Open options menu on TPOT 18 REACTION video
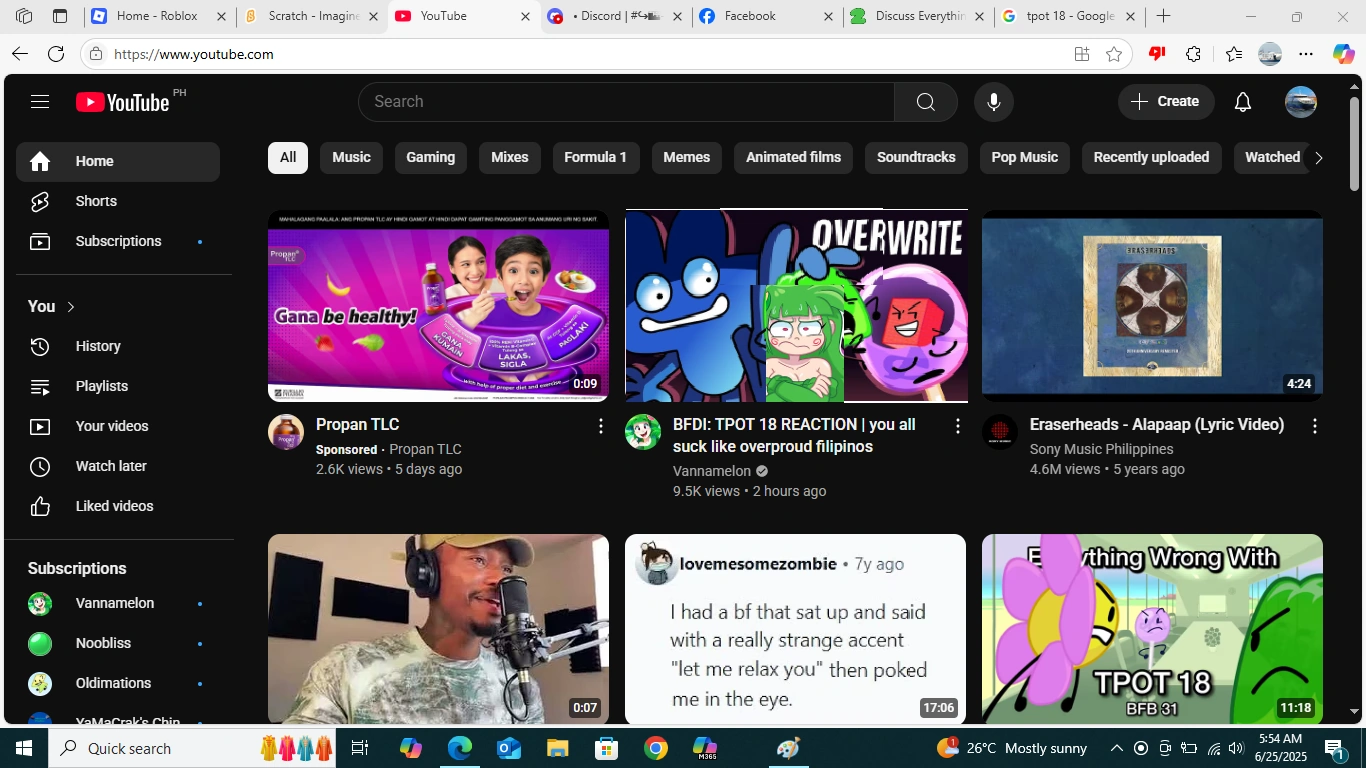The image size is (1366, 768). (957, 425)
